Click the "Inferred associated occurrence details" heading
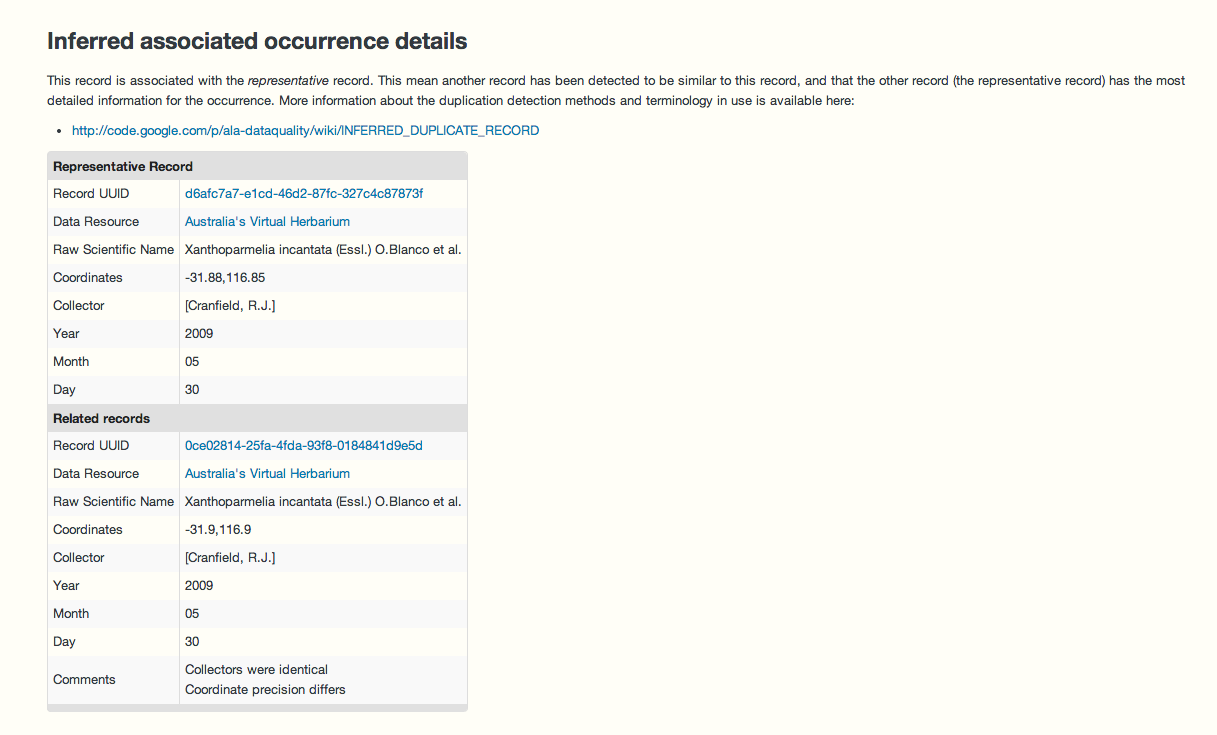Viewport: 1217px width, 735px height. [257, 42]
